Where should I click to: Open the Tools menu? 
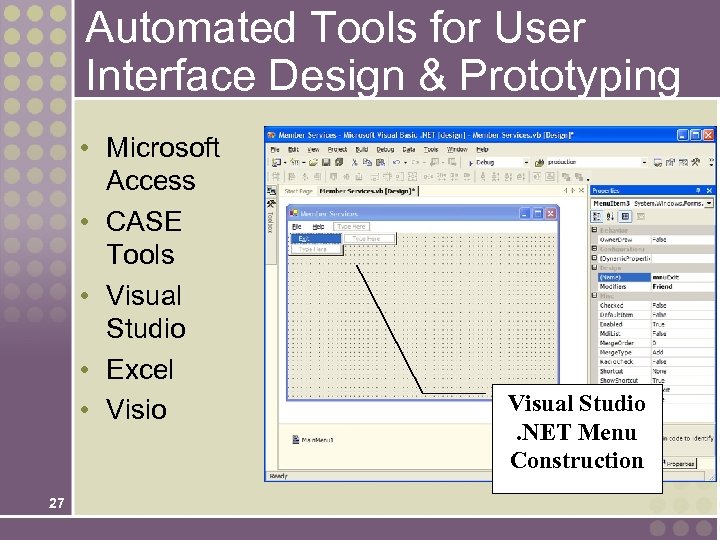[x=431, y=149]
